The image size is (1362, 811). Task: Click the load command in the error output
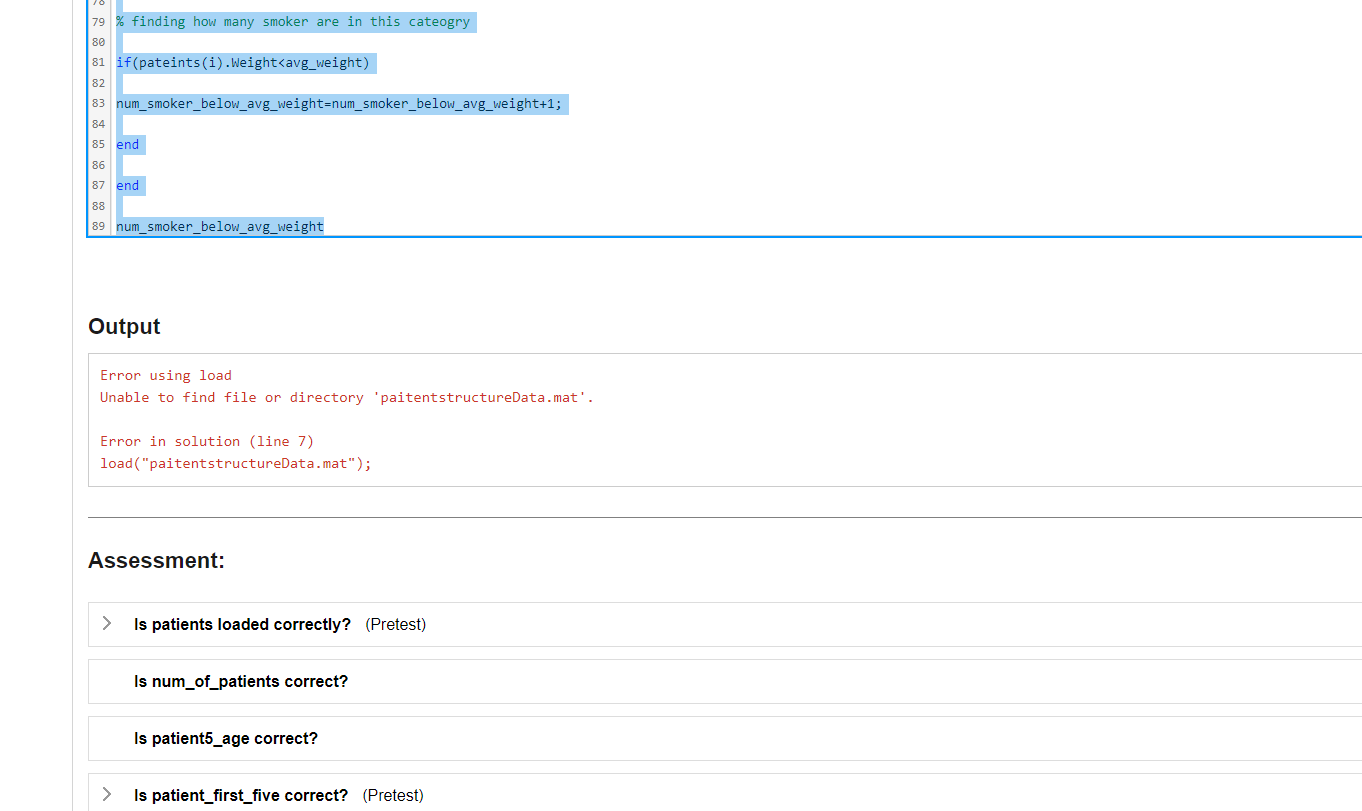[235, 463]
